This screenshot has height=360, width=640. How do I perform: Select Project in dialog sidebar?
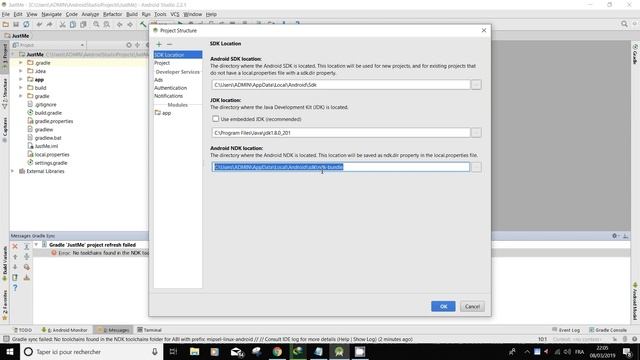coord(162,63)
